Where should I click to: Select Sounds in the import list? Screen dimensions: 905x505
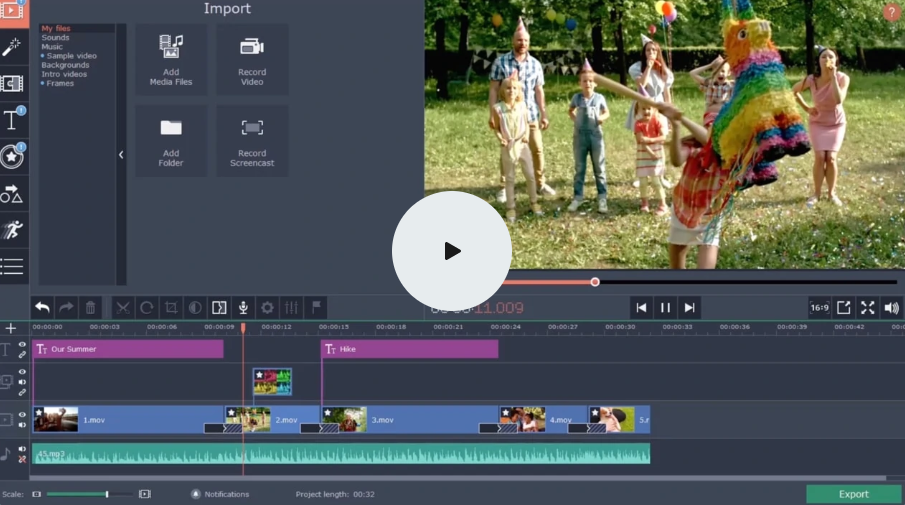(56, 38)
